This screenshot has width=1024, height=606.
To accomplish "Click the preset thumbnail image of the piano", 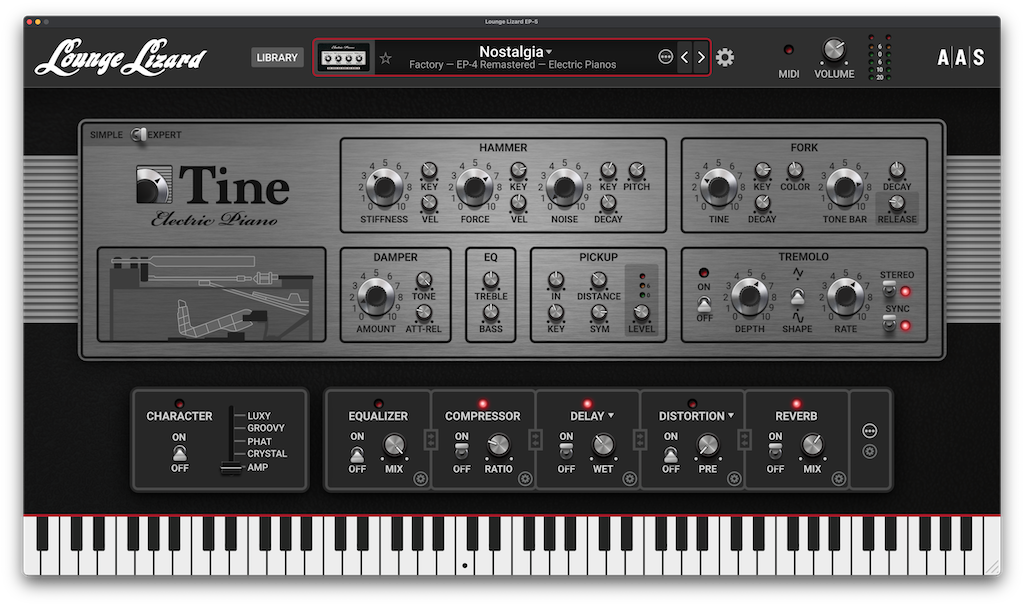I will point(344,57).
